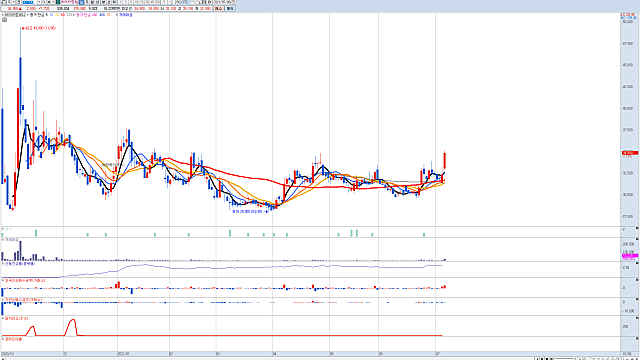
Task: Click the blue highlighted toolbar icon in the top row
Action: (x=81, y=2)
